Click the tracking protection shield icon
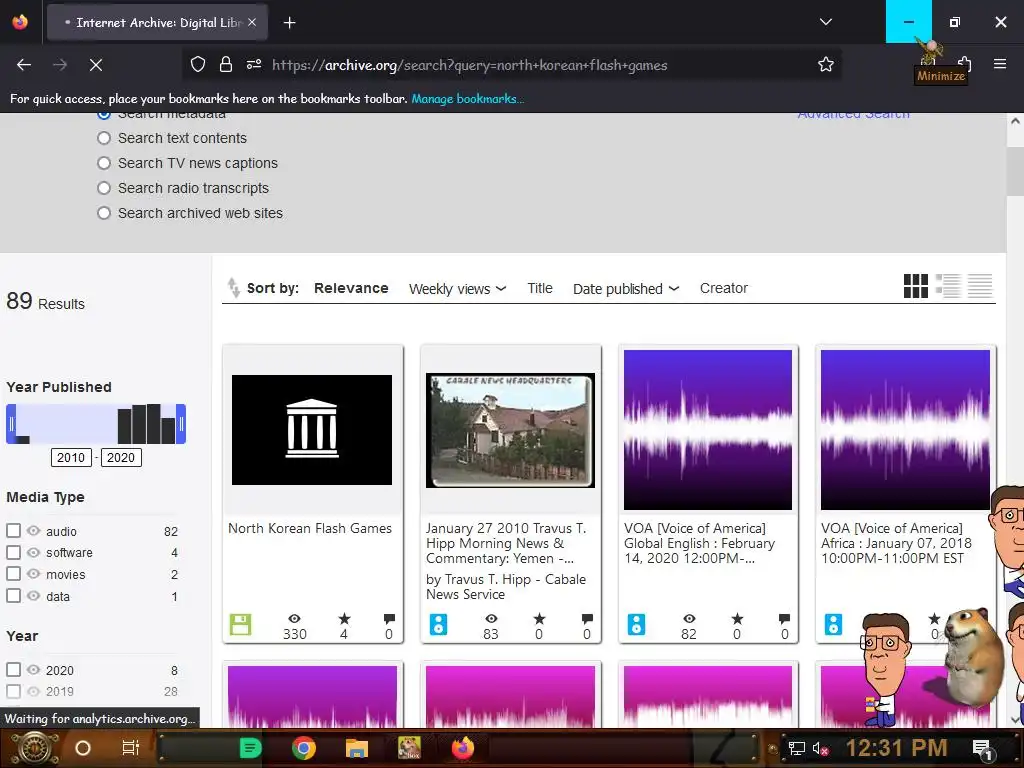This screenshot has height=768, width=1024. click(198, 65)
